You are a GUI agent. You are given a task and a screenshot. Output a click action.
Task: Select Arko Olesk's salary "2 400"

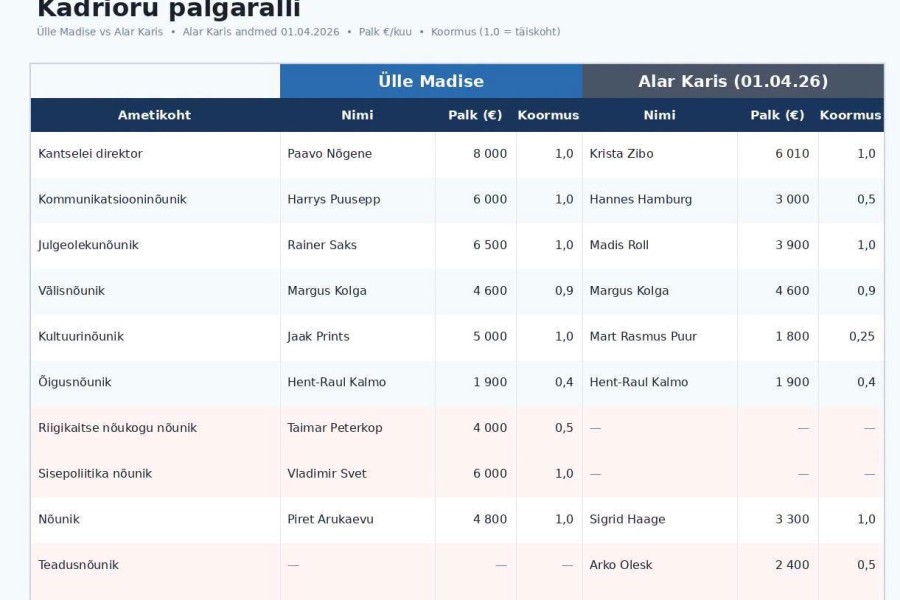pos(792,565)
